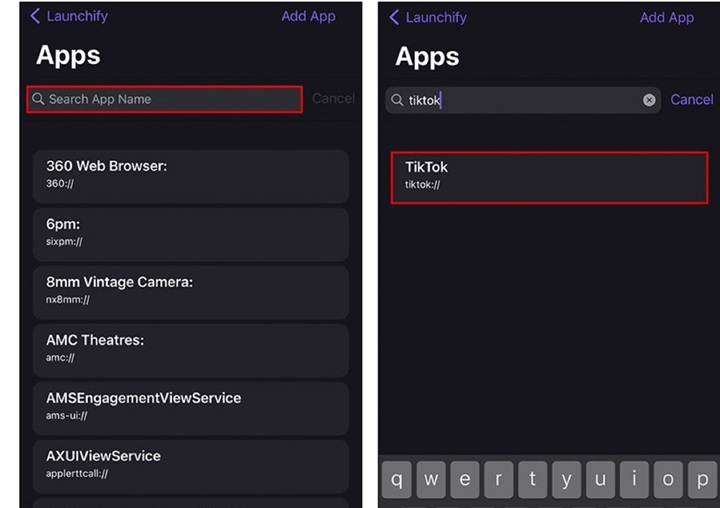This screenshot has width=720, height=508.
Task: Select 8mm Vintage Camera entry
Action: (x=191, y=293)
